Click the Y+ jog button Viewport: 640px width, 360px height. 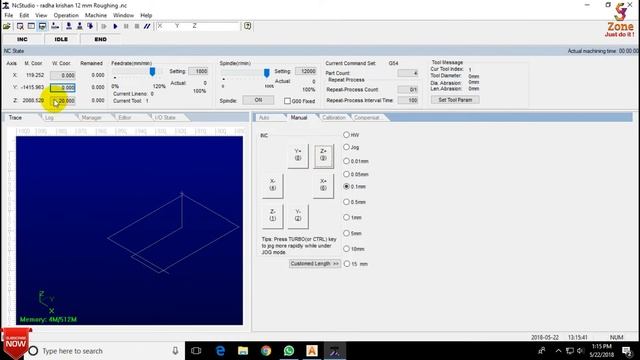298,156
